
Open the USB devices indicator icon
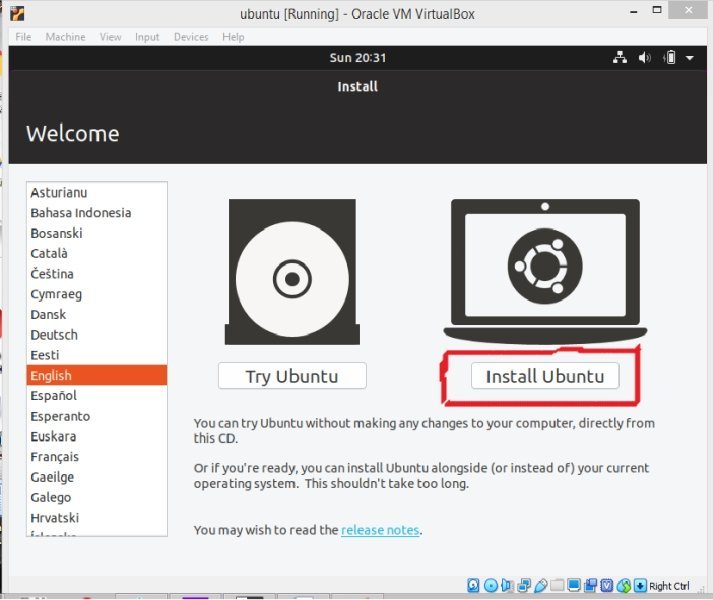click(541, 585)
